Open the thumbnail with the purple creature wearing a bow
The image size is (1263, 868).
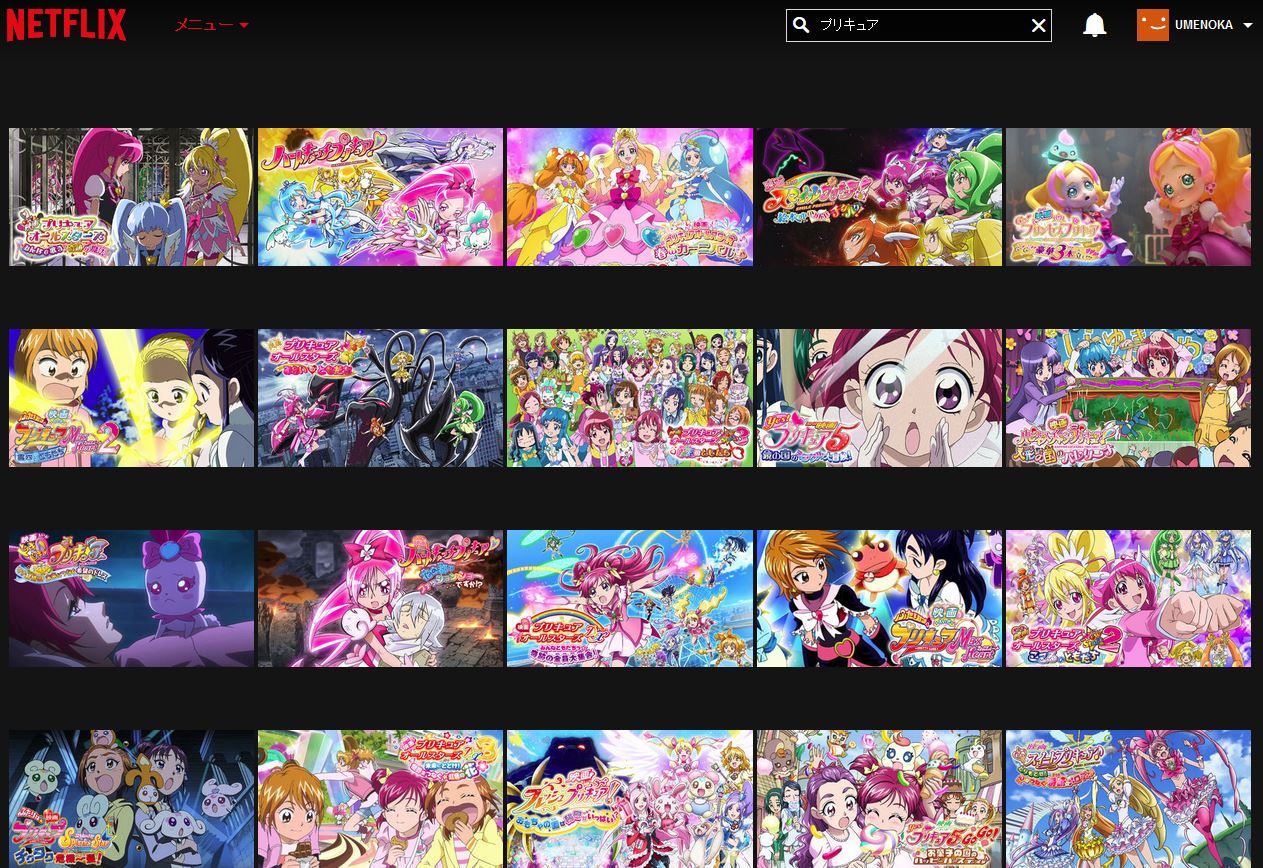click(131, 599)
